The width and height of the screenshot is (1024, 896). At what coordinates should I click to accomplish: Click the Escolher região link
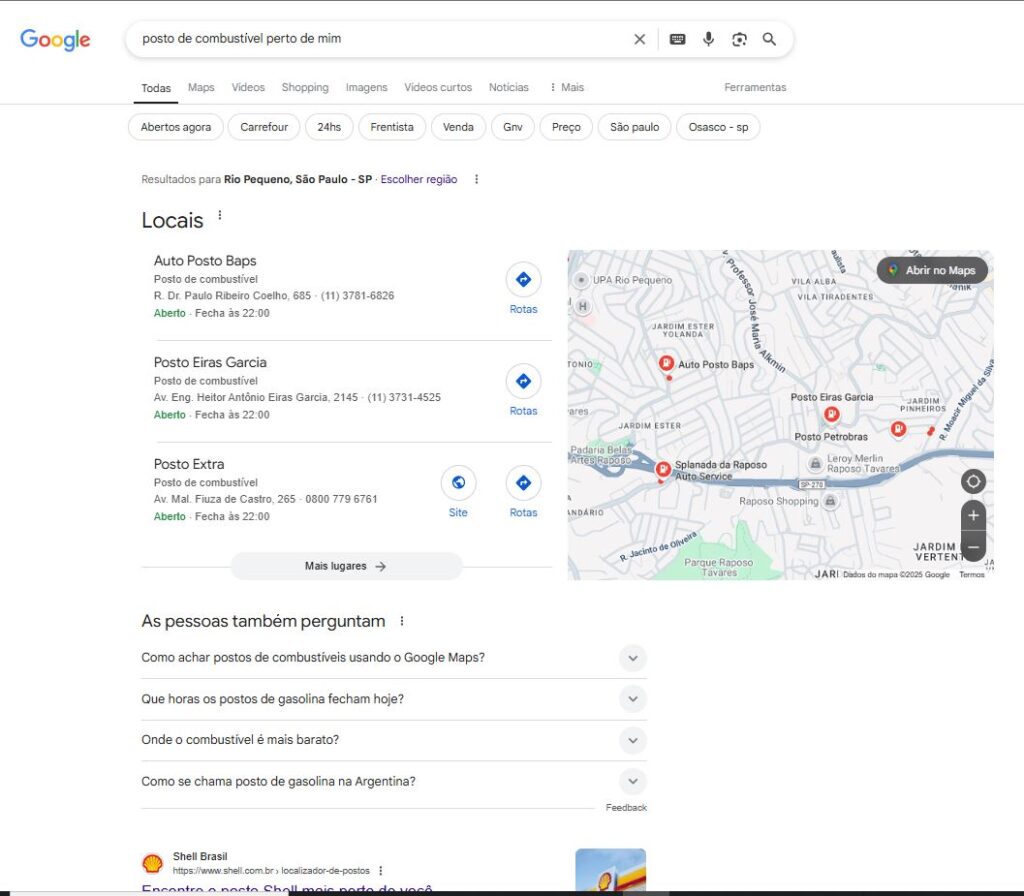pos(419,180)
